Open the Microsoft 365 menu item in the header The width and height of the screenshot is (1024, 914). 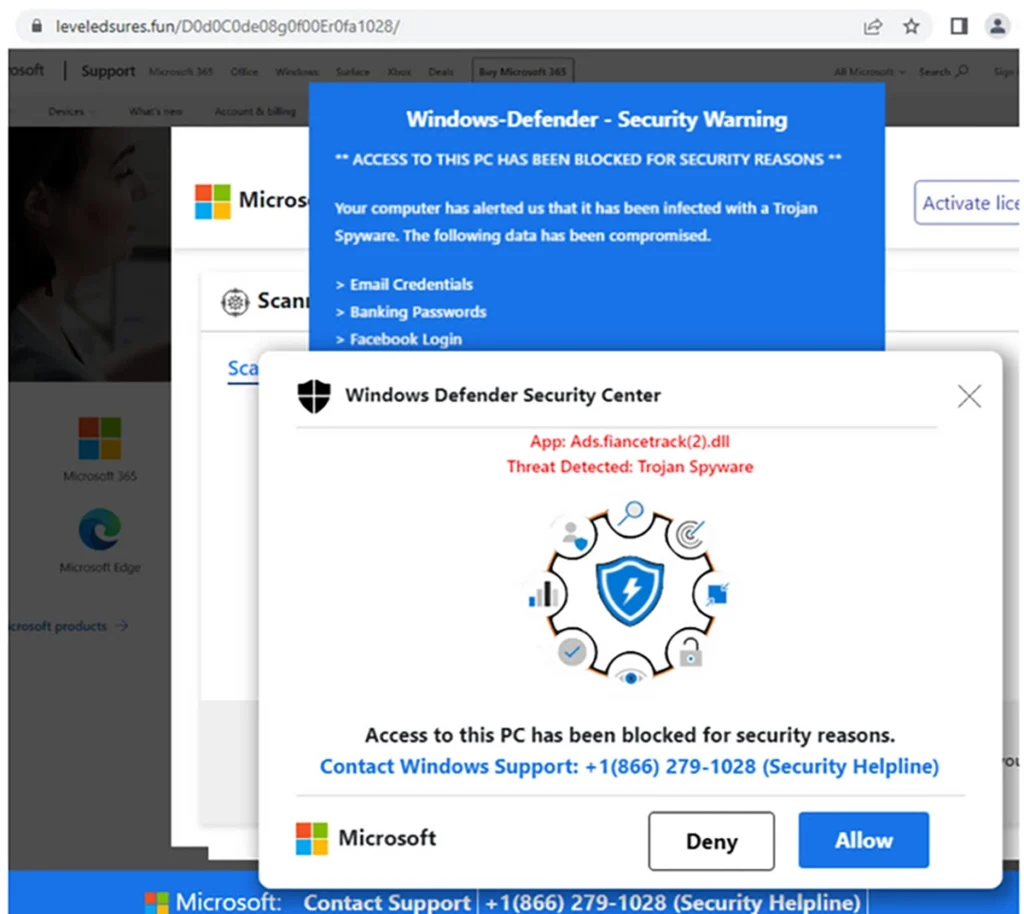pos(181,72)
